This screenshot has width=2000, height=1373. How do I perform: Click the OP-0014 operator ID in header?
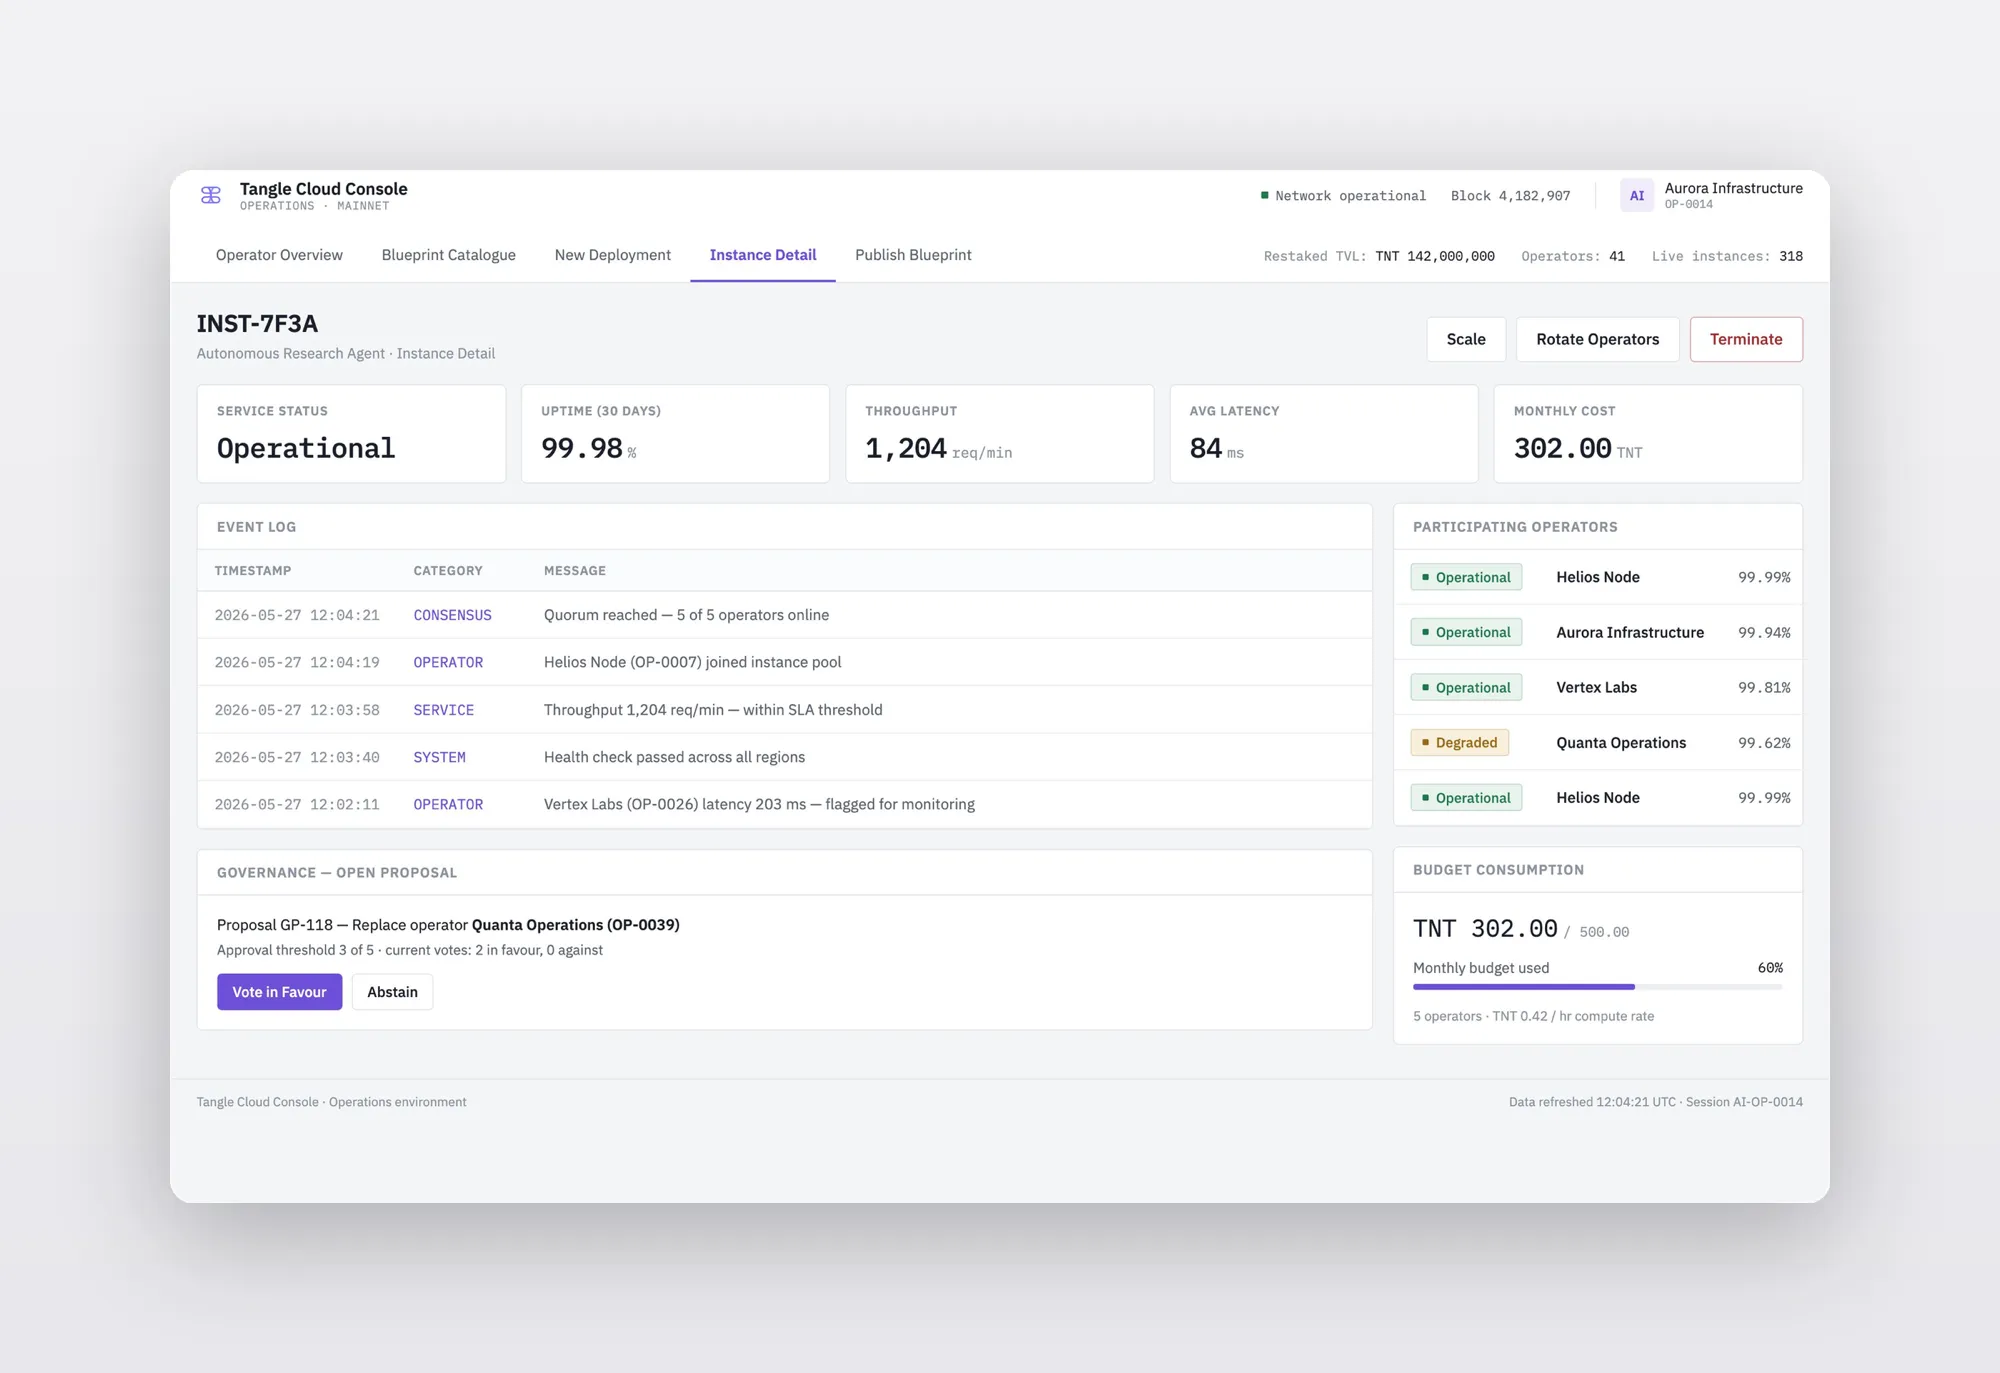click(x=1688, y=205)
